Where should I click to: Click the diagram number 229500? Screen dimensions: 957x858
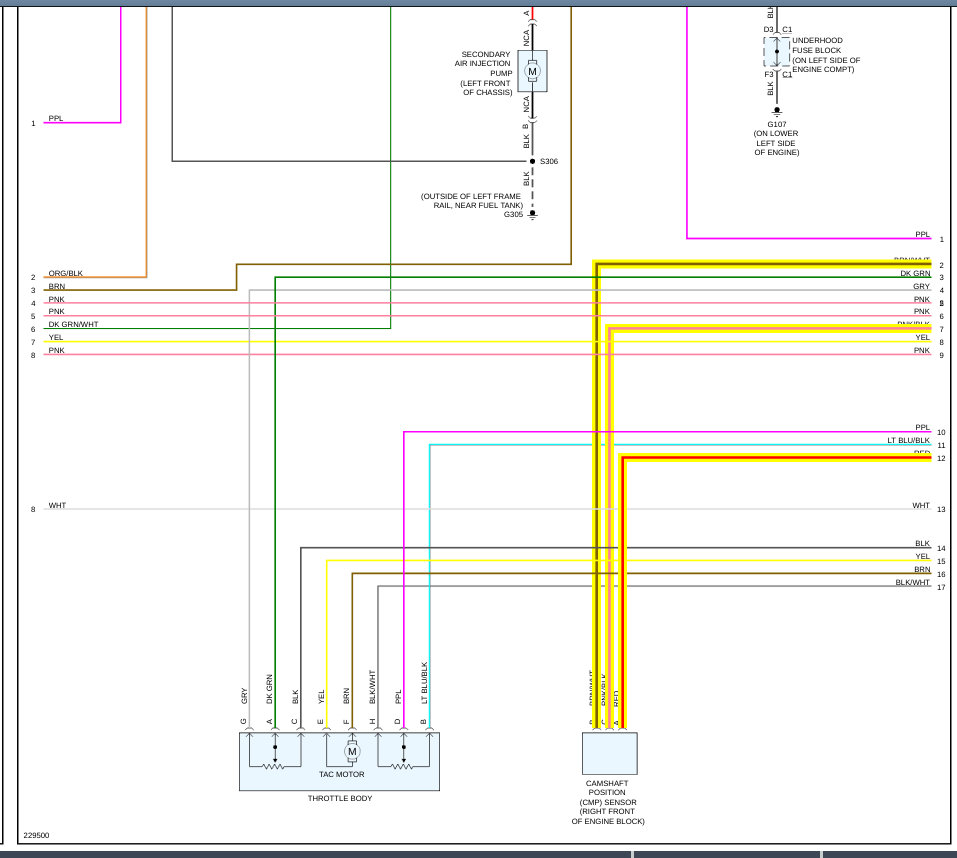(36, 835)
